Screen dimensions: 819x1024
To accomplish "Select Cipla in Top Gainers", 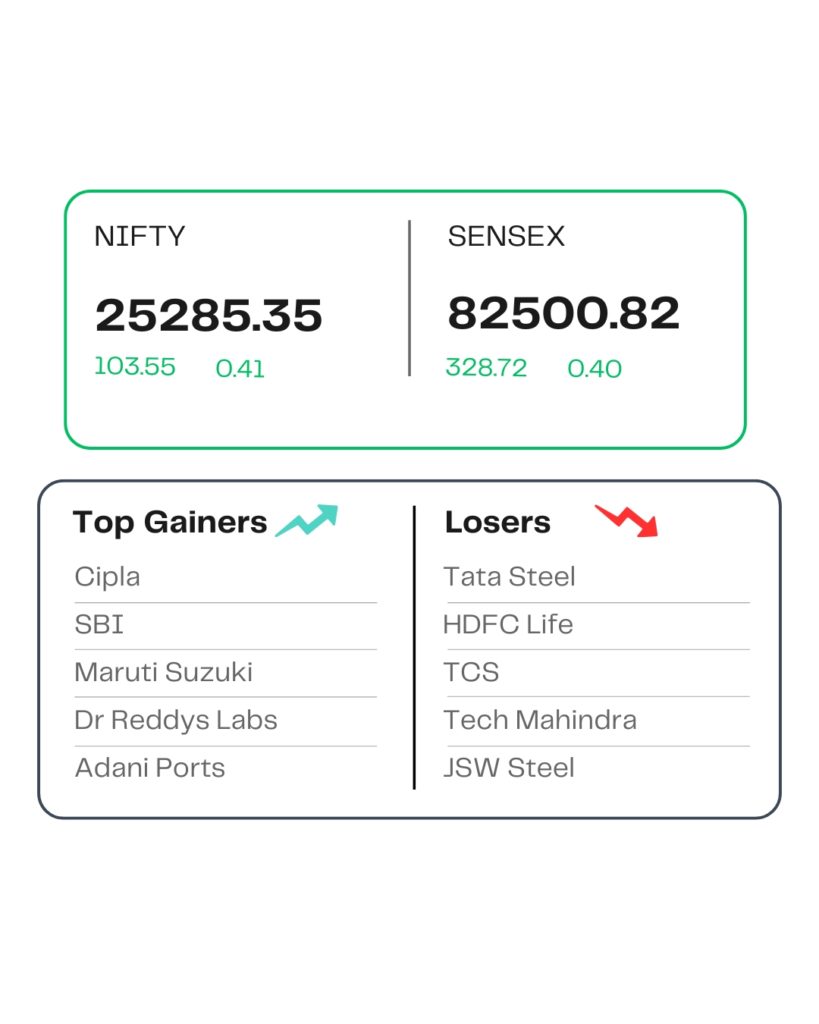I will pos(107,577).
